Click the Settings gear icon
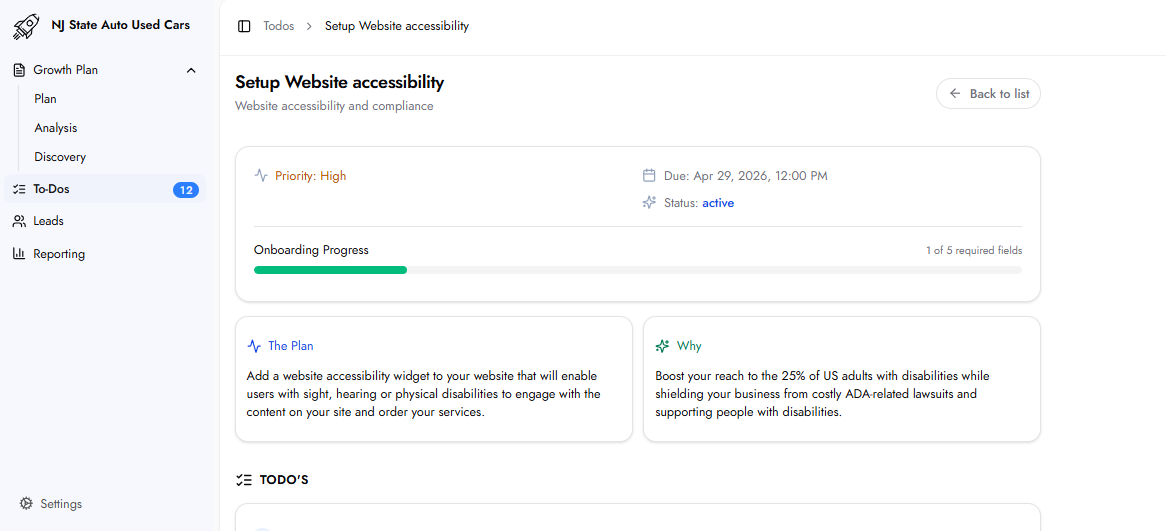The width and height of the screenshot is (1166, 531). tap(26, 504)
